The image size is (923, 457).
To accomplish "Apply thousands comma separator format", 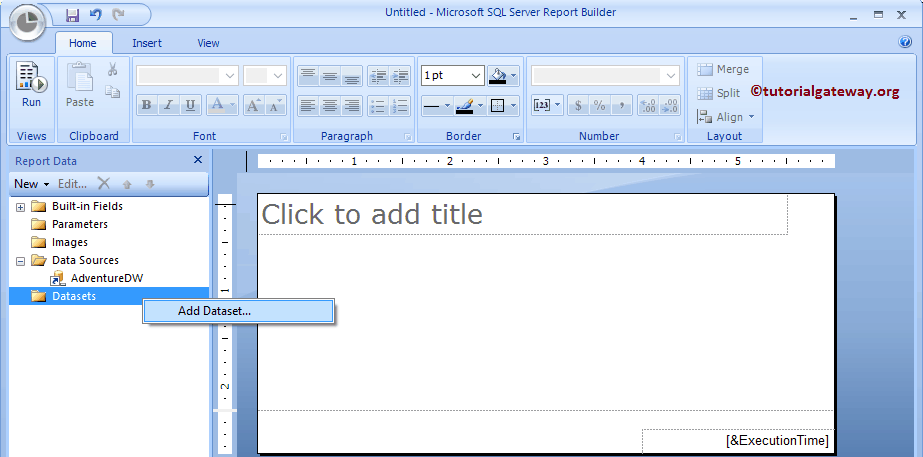I will (622, 105).
